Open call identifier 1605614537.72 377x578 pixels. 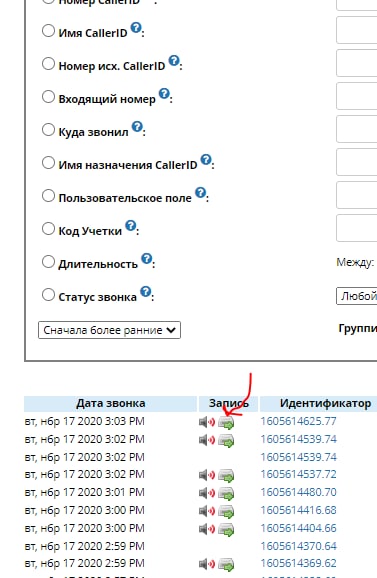(x=299, y=474)
